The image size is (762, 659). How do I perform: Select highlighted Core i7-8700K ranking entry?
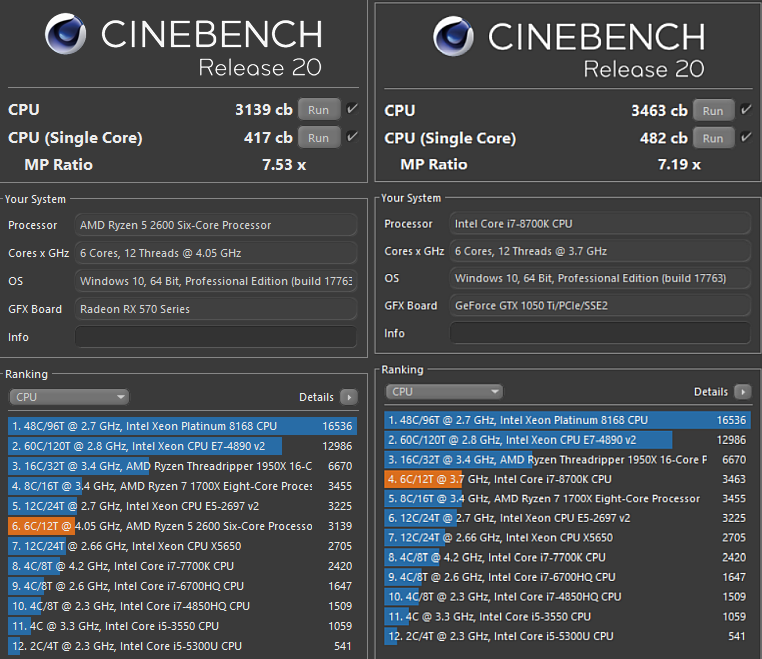click(568, 479)
